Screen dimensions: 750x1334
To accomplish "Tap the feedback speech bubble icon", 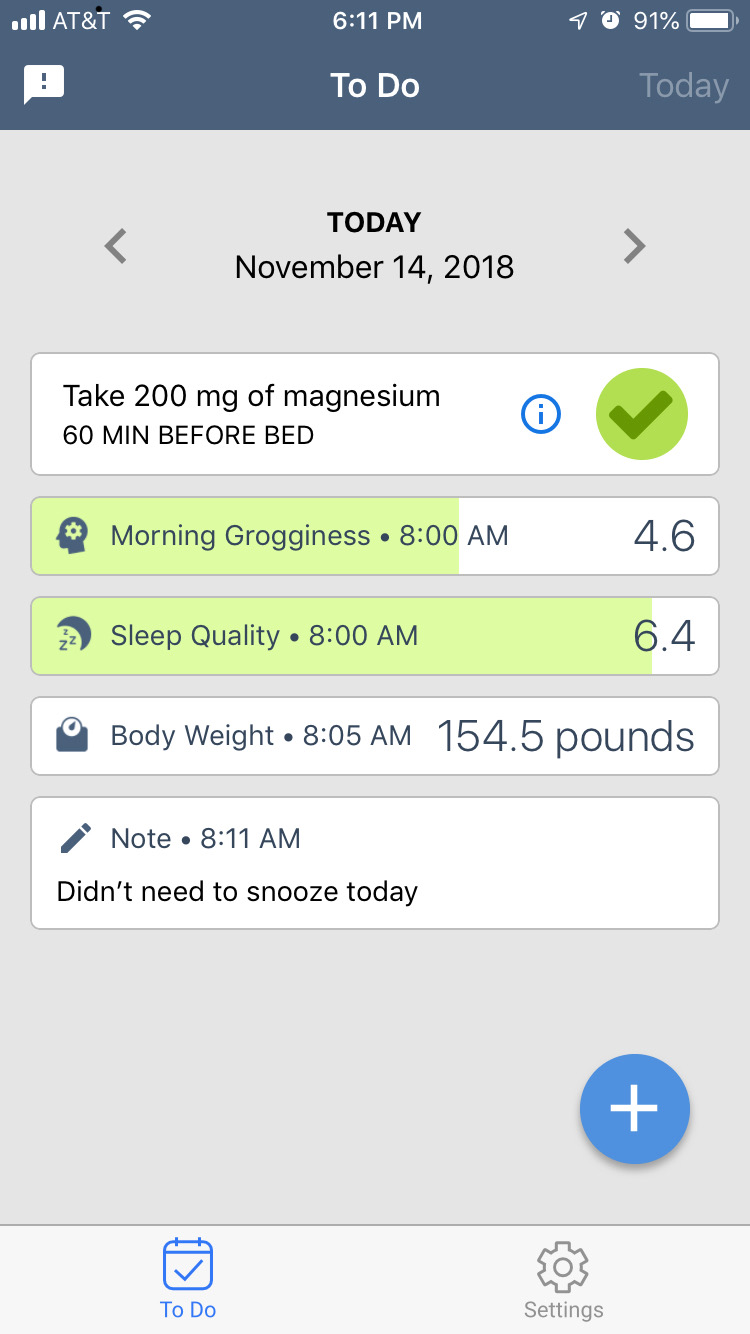I will tap(44, 85).
